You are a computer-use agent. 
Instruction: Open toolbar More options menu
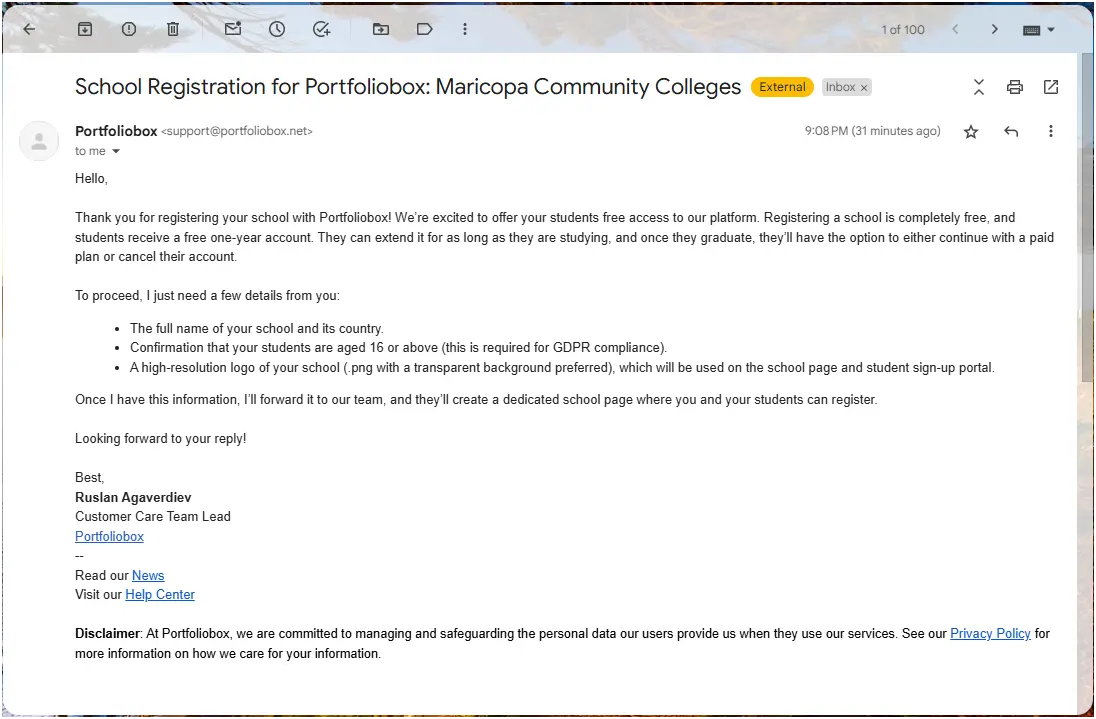[x=465, y=29]
